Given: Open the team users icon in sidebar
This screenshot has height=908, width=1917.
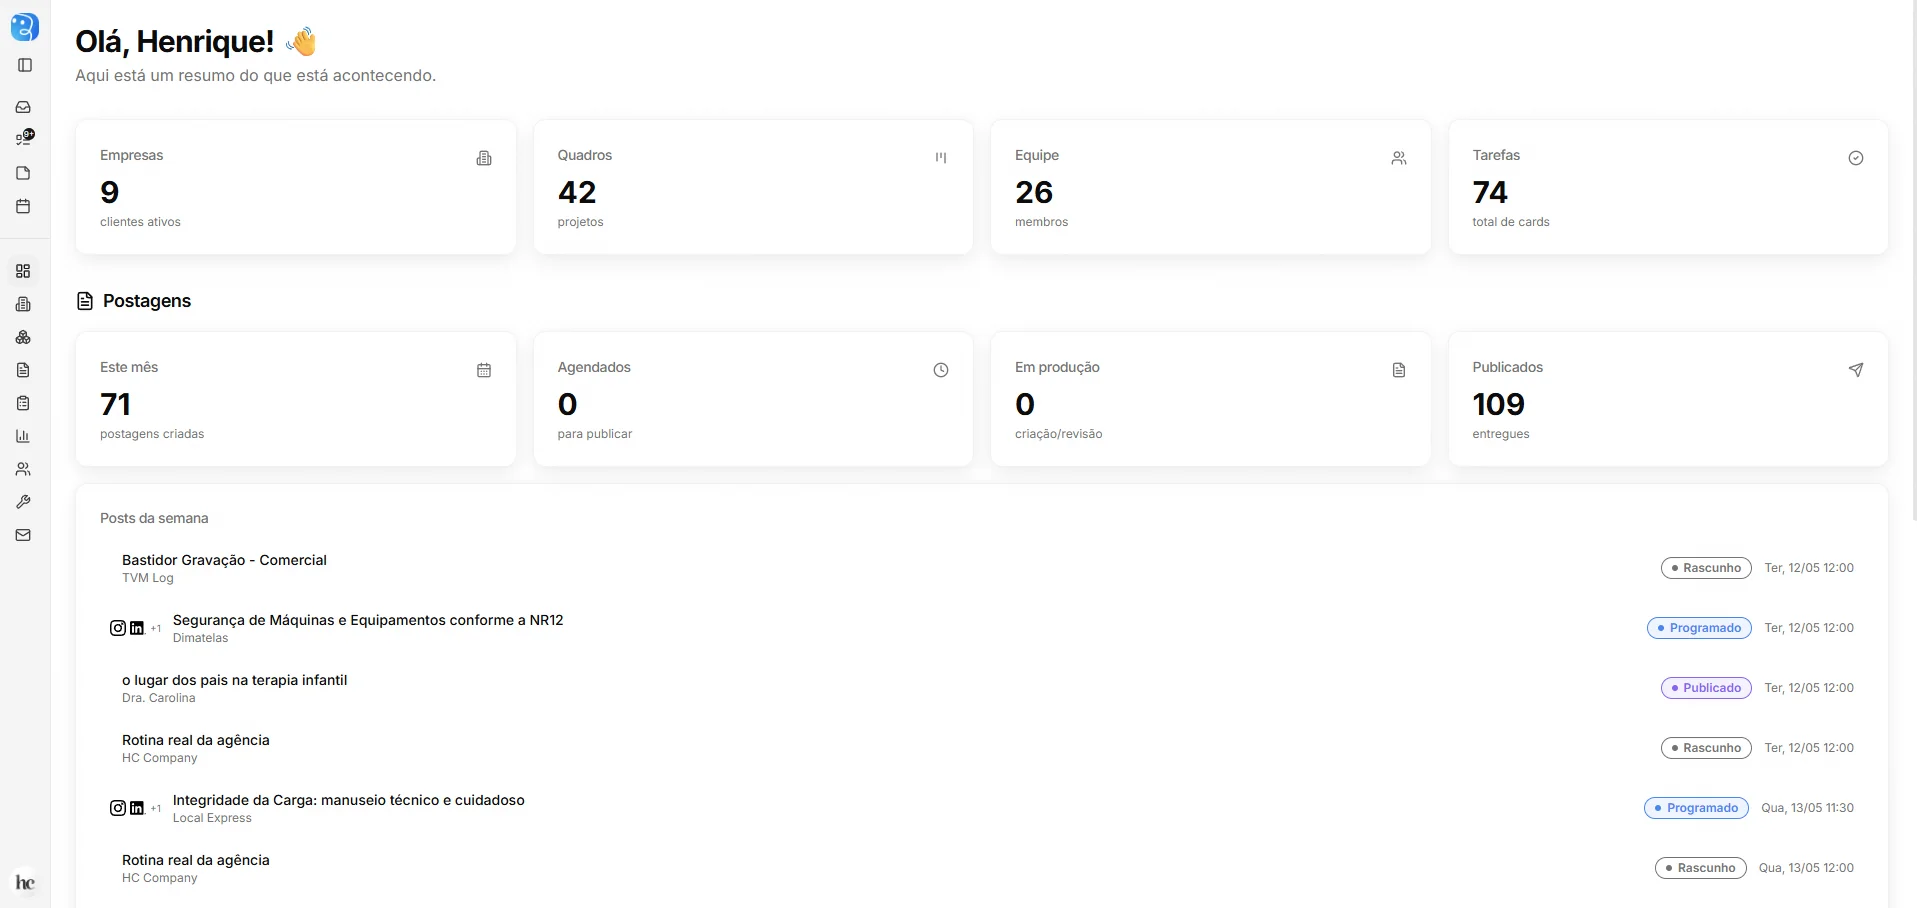Looking at the screenshot, I should pos(24,469).
